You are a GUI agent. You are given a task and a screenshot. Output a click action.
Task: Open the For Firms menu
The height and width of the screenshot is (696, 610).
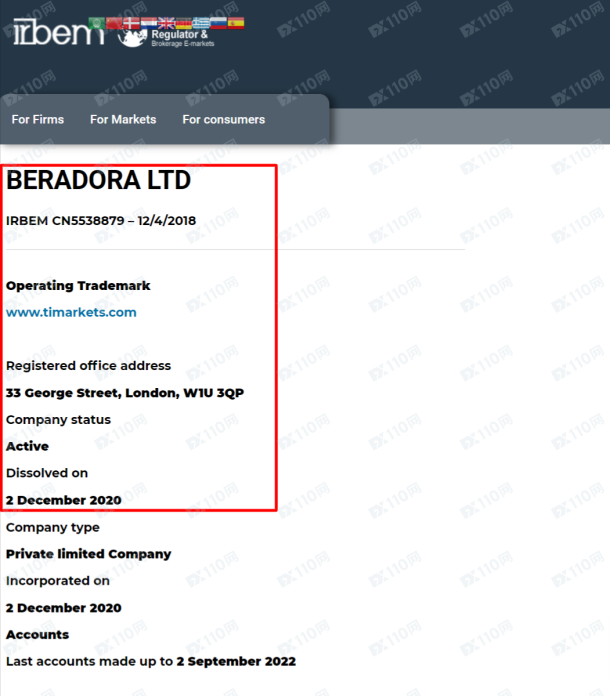pos(38,119)
